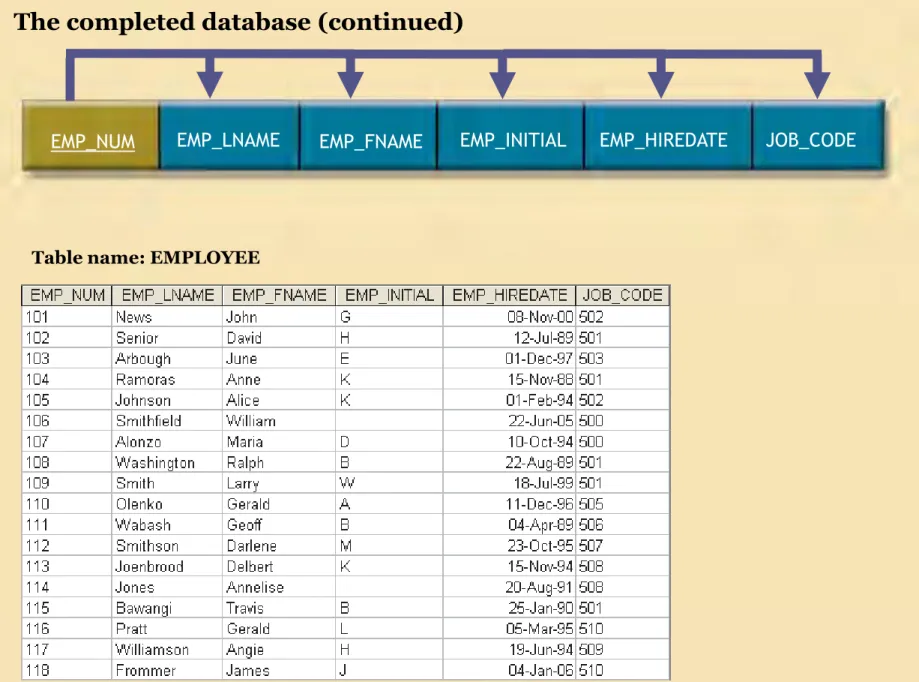Select the EMP_FNAME table column header
The height and width of the screenshot is (682, 919).
point(279,295)
